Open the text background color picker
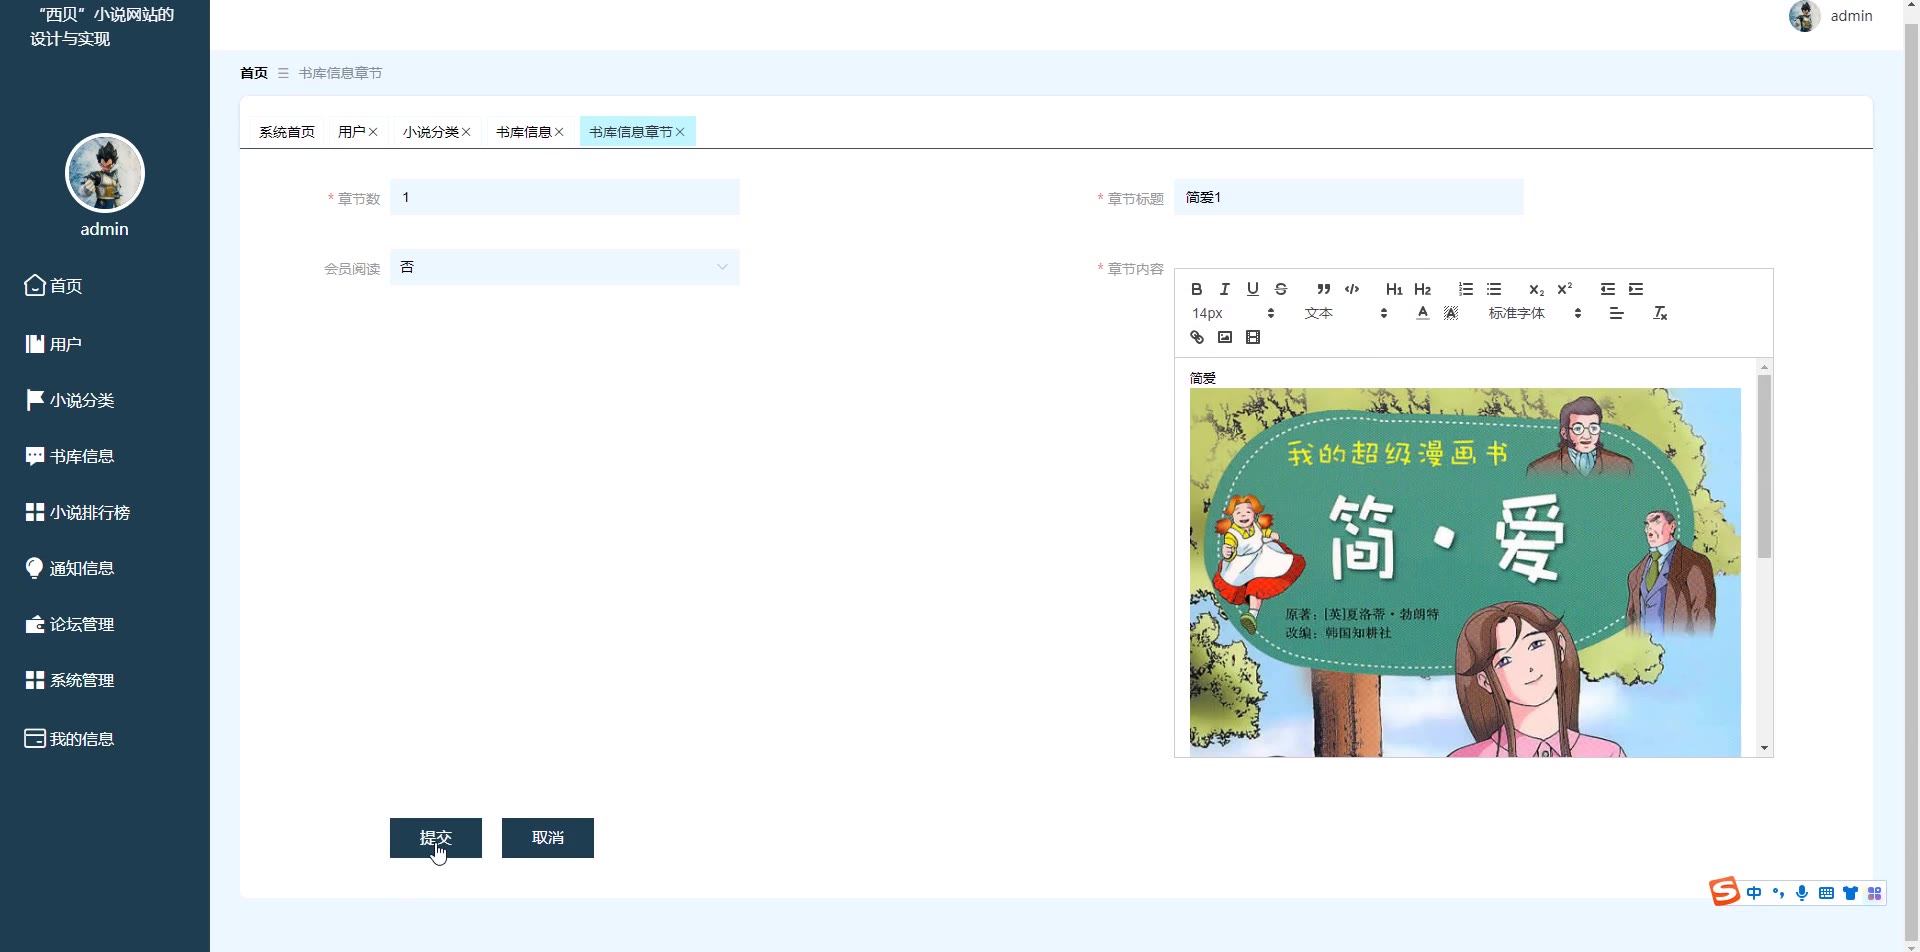 1451,313
